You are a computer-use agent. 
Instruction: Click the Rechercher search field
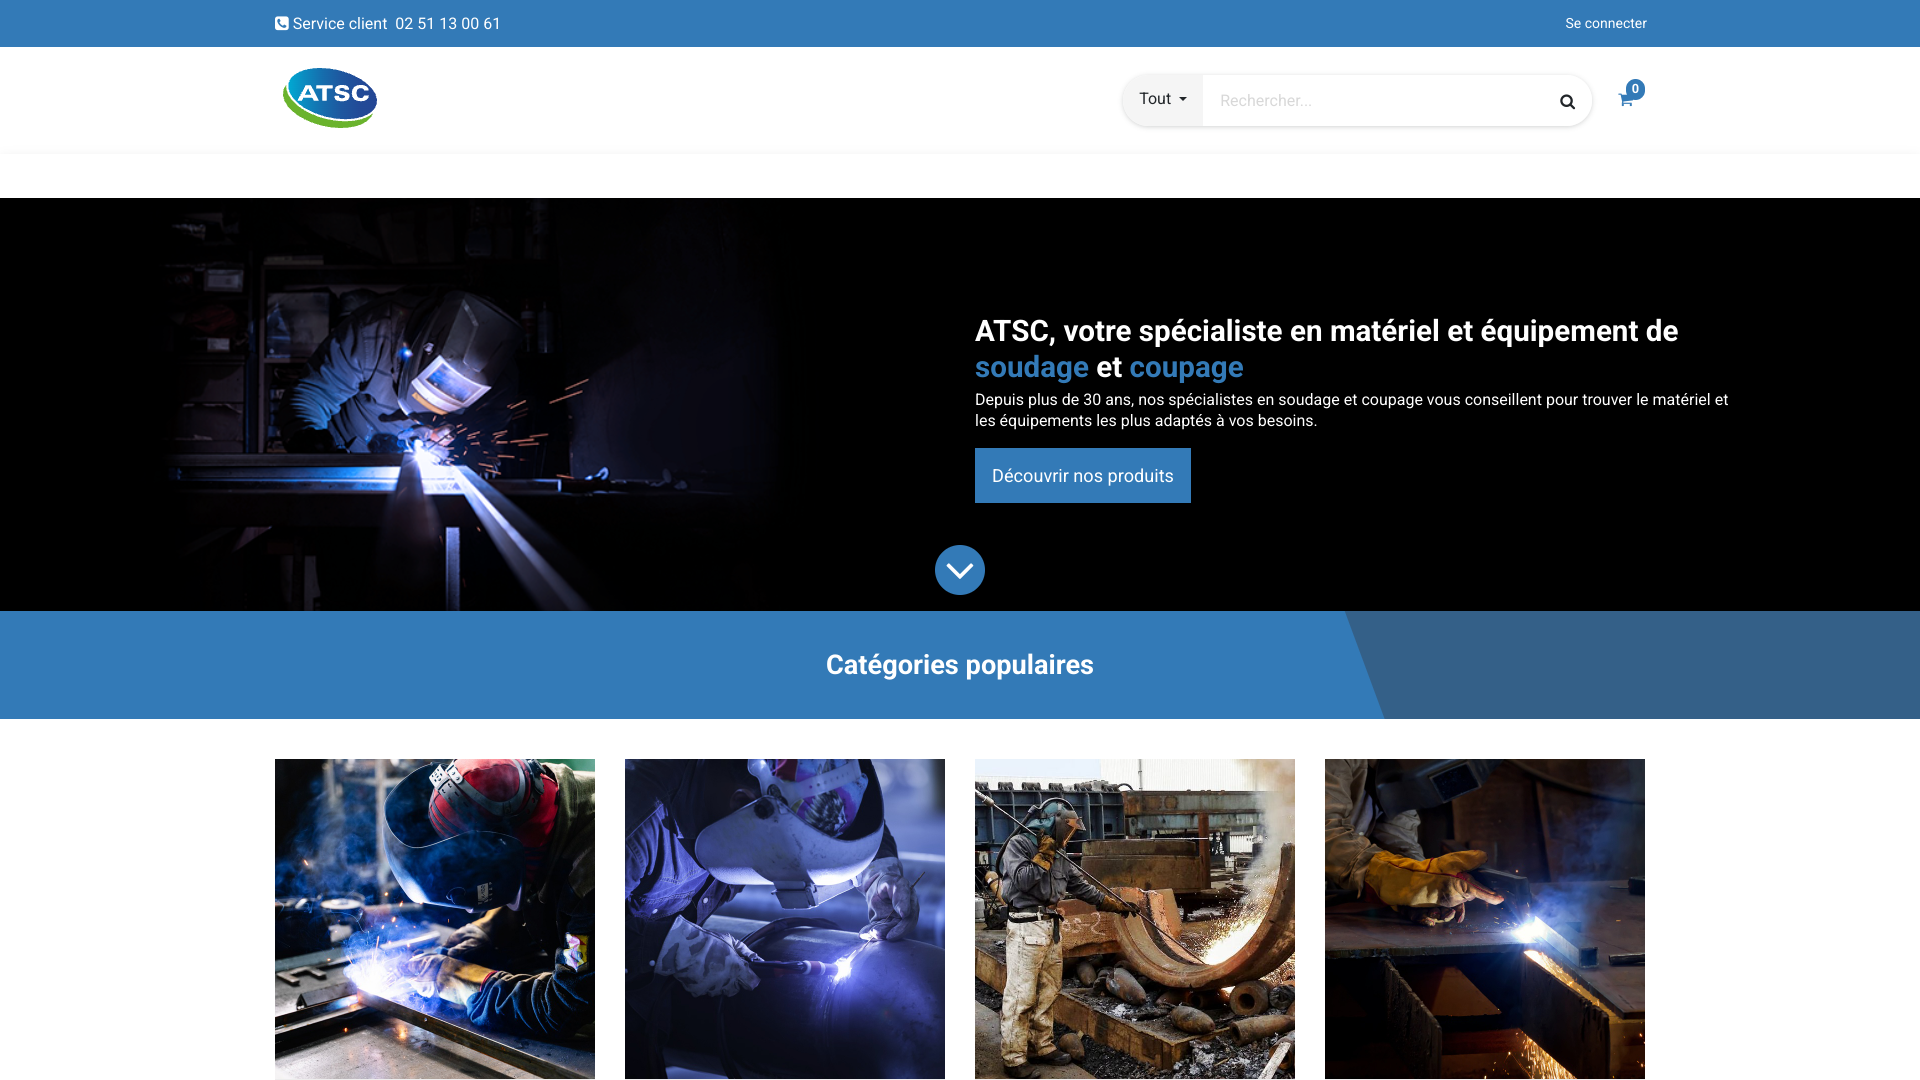[1373, 101]
